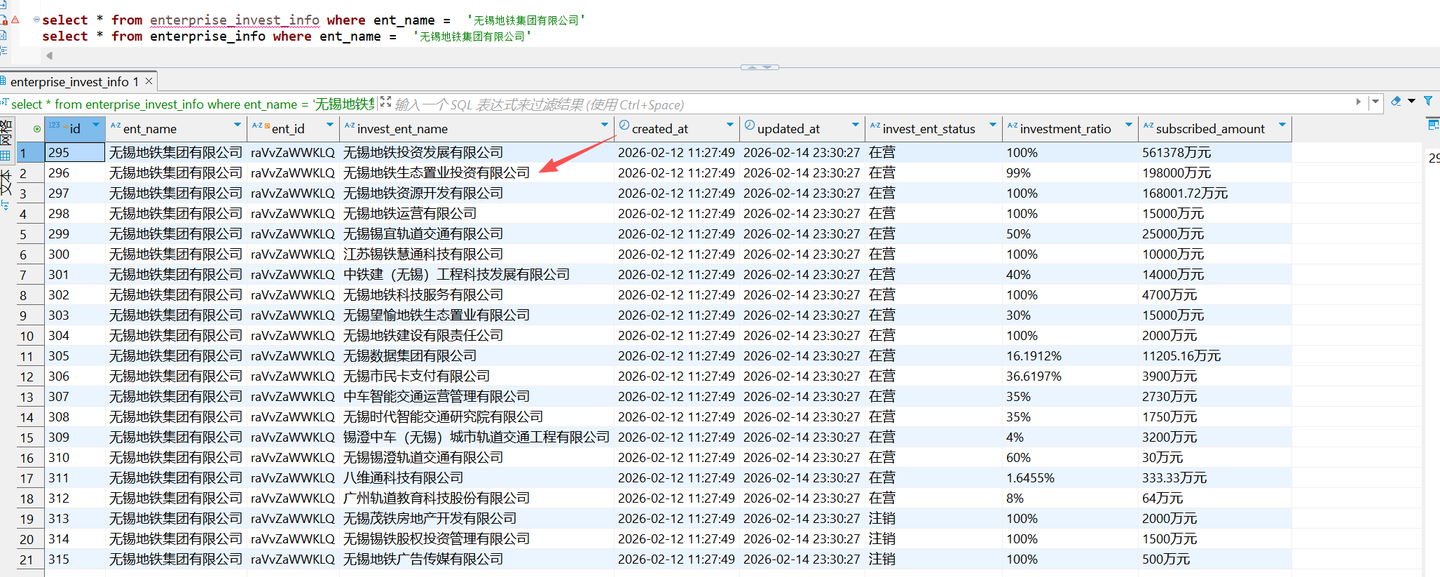The image size is (1440, 577).
Task: Click the 123 numeric type icon in id header
Action: (54, 126)
